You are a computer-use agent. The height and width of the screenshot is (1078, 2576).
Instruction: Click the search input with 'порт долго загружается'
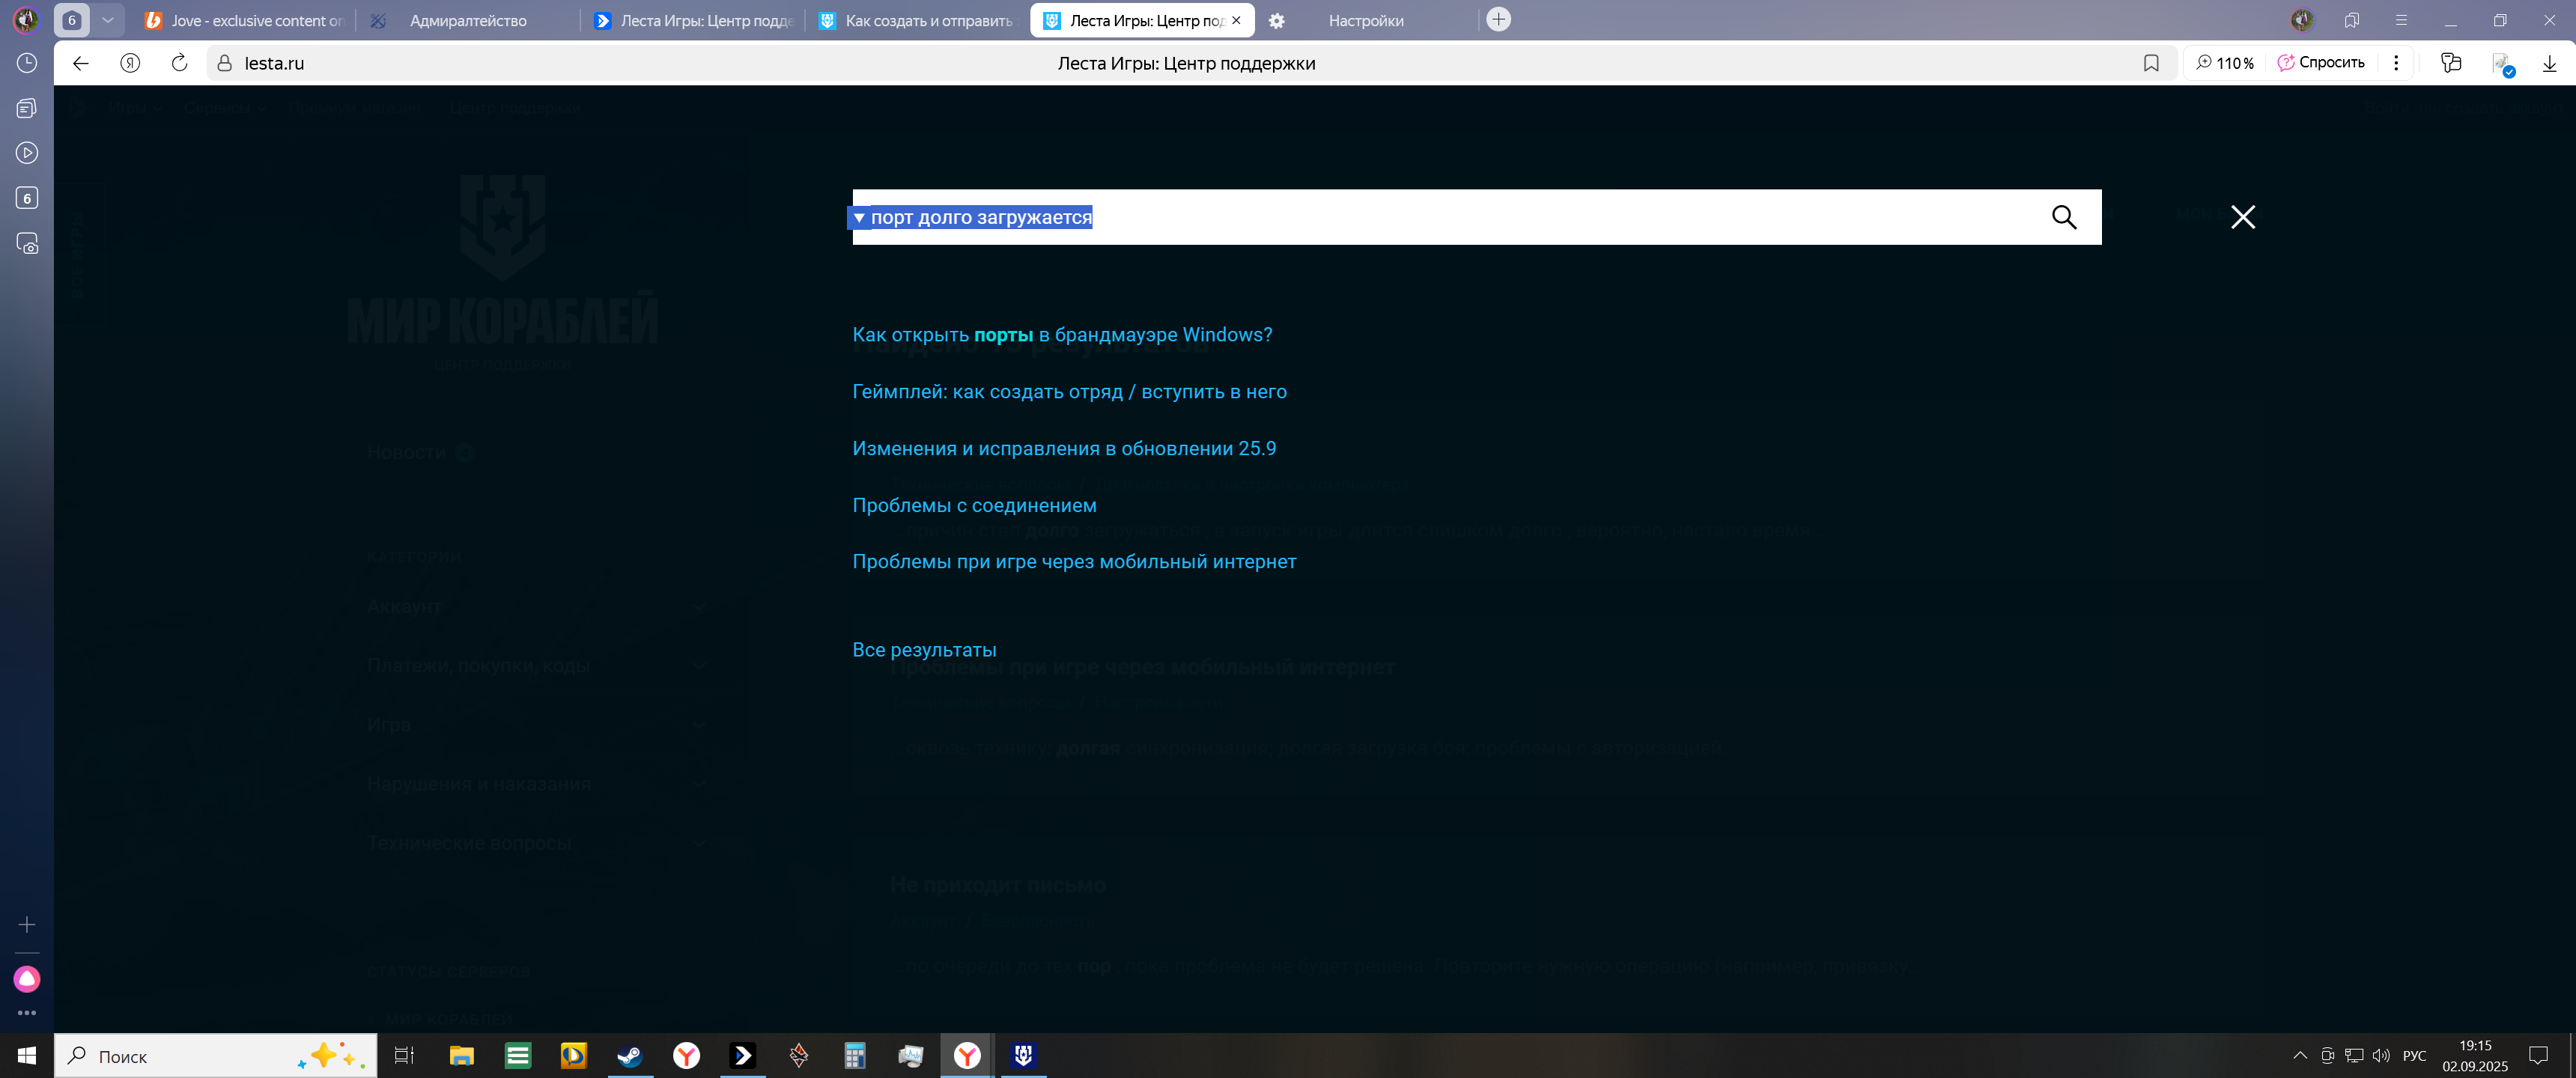pyautogui.click(x=1476, y=217)
